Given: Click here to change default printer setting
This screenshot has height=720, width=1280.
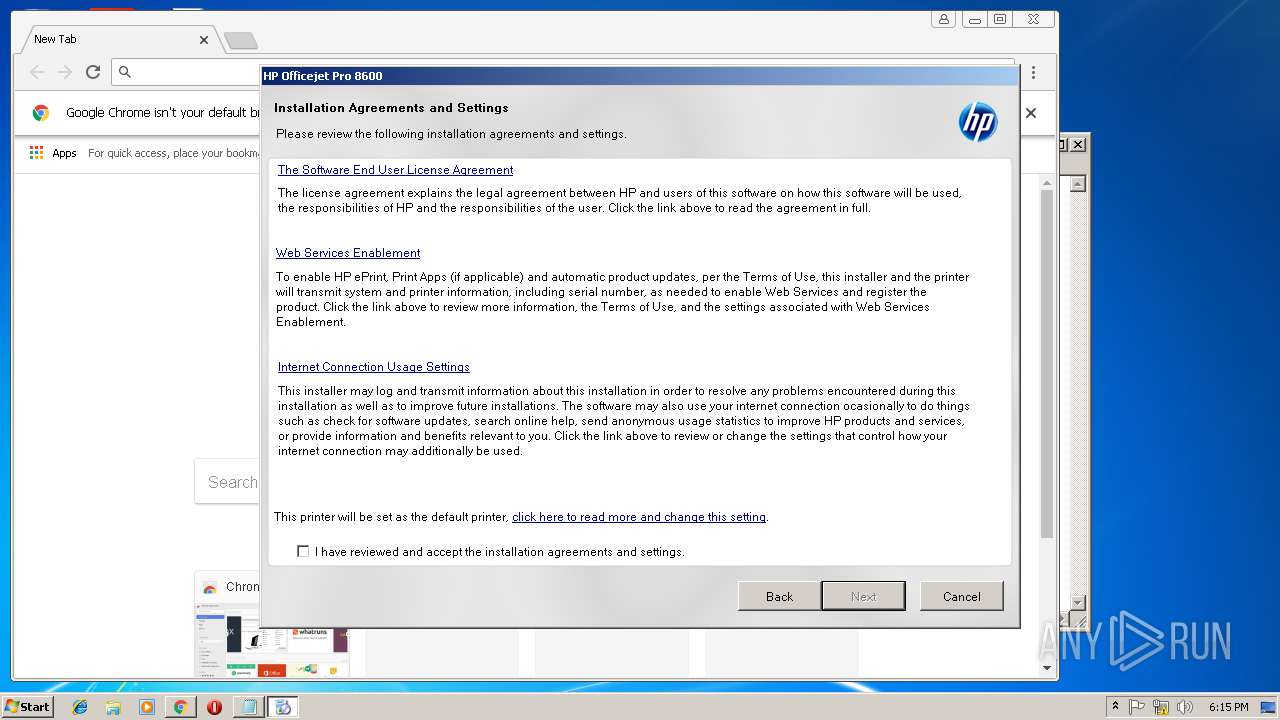Looking at the screenshot, I should click(639, 517).
